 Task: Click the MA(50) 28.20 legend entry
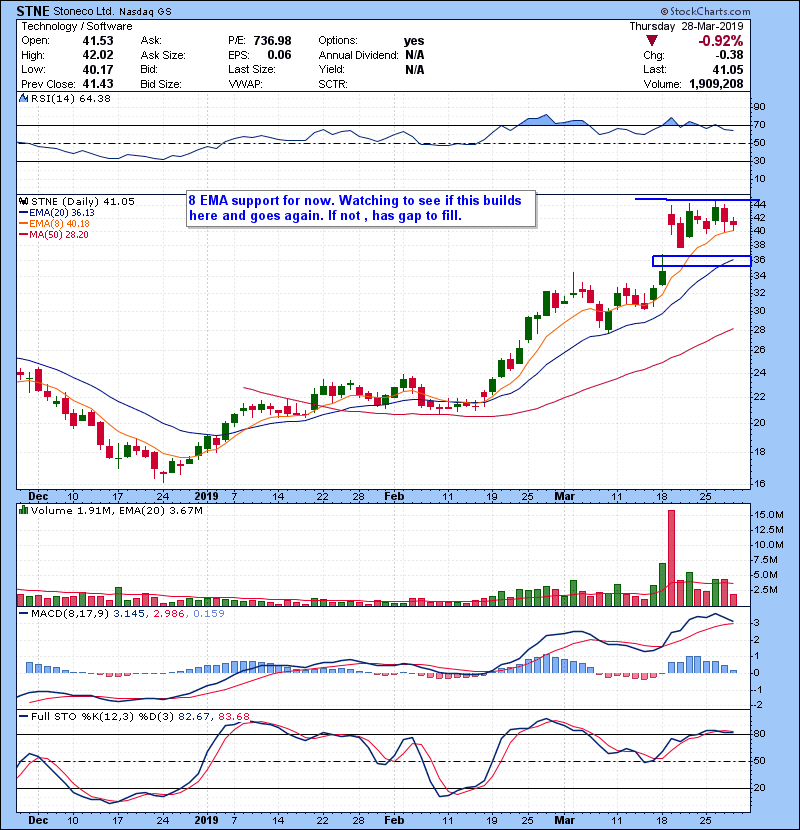point(54,234)
